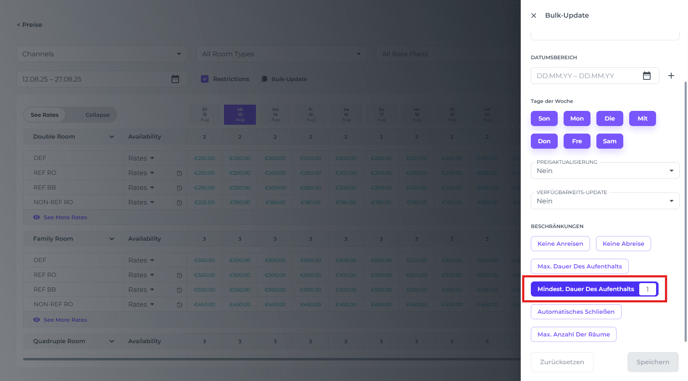The width and height of the screenshot is (688, 381).
Task: Enable Keine Anreisen restriction
Action: point(560,244)
